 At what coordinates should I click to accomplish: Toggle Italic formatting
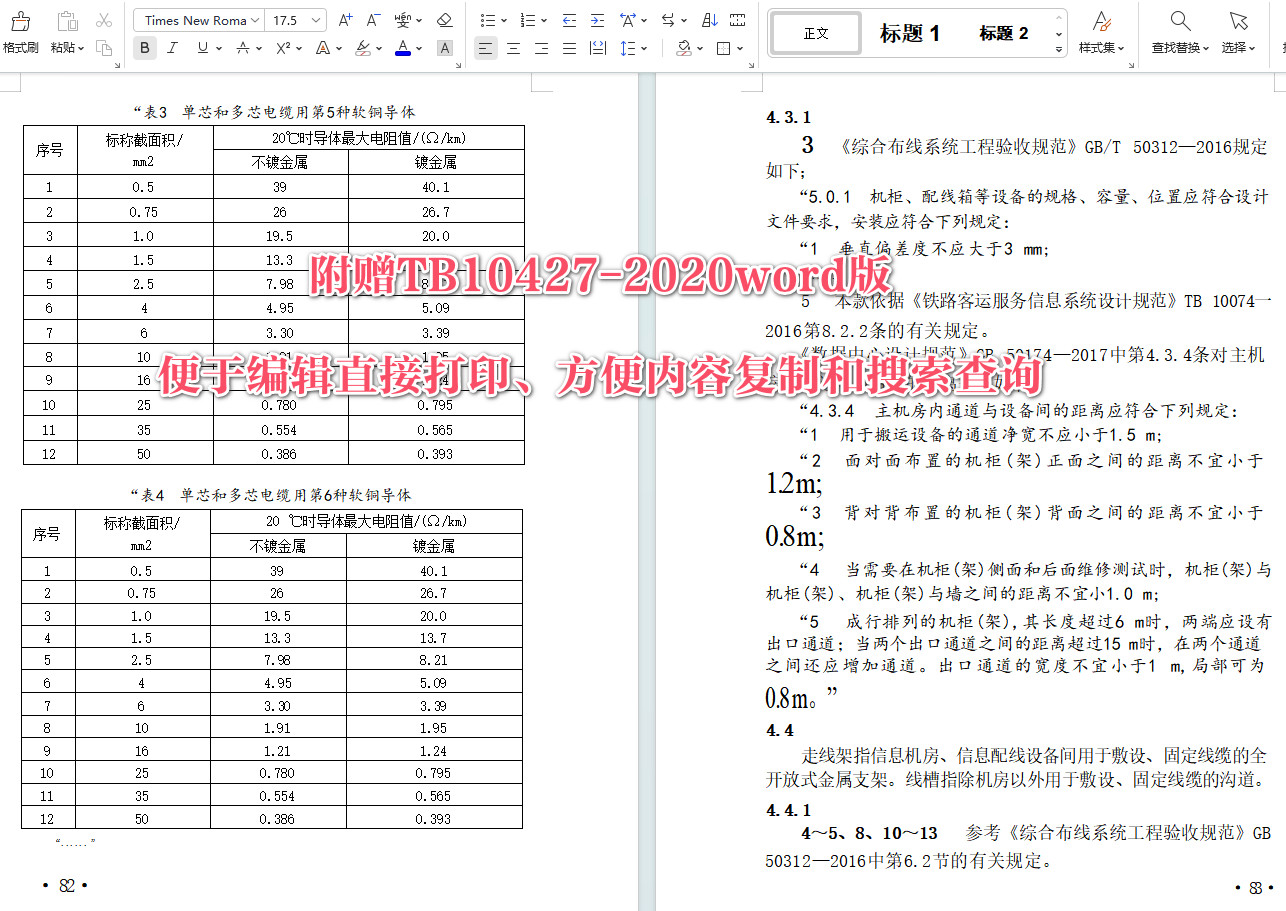172,47
